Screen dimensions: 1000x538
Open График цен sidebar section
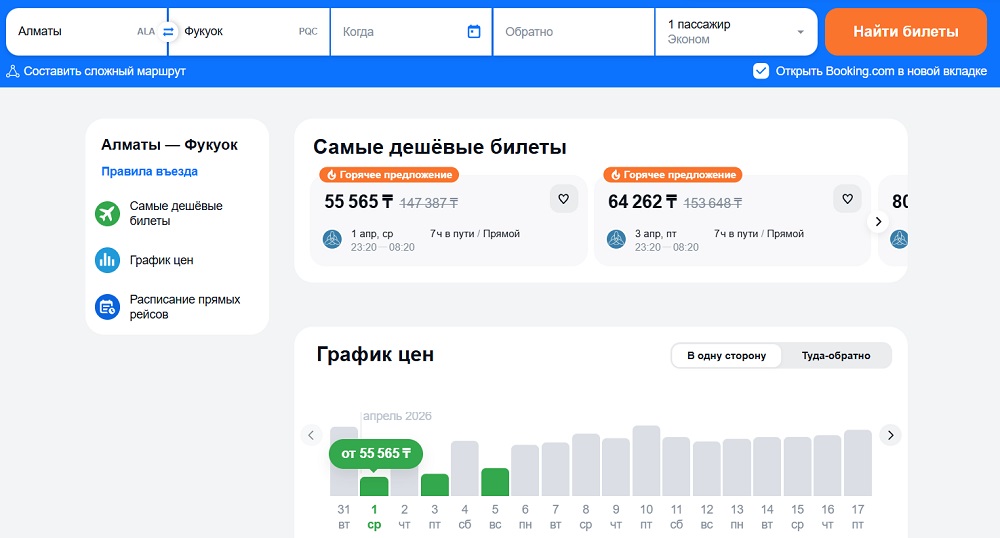(161, 260)
